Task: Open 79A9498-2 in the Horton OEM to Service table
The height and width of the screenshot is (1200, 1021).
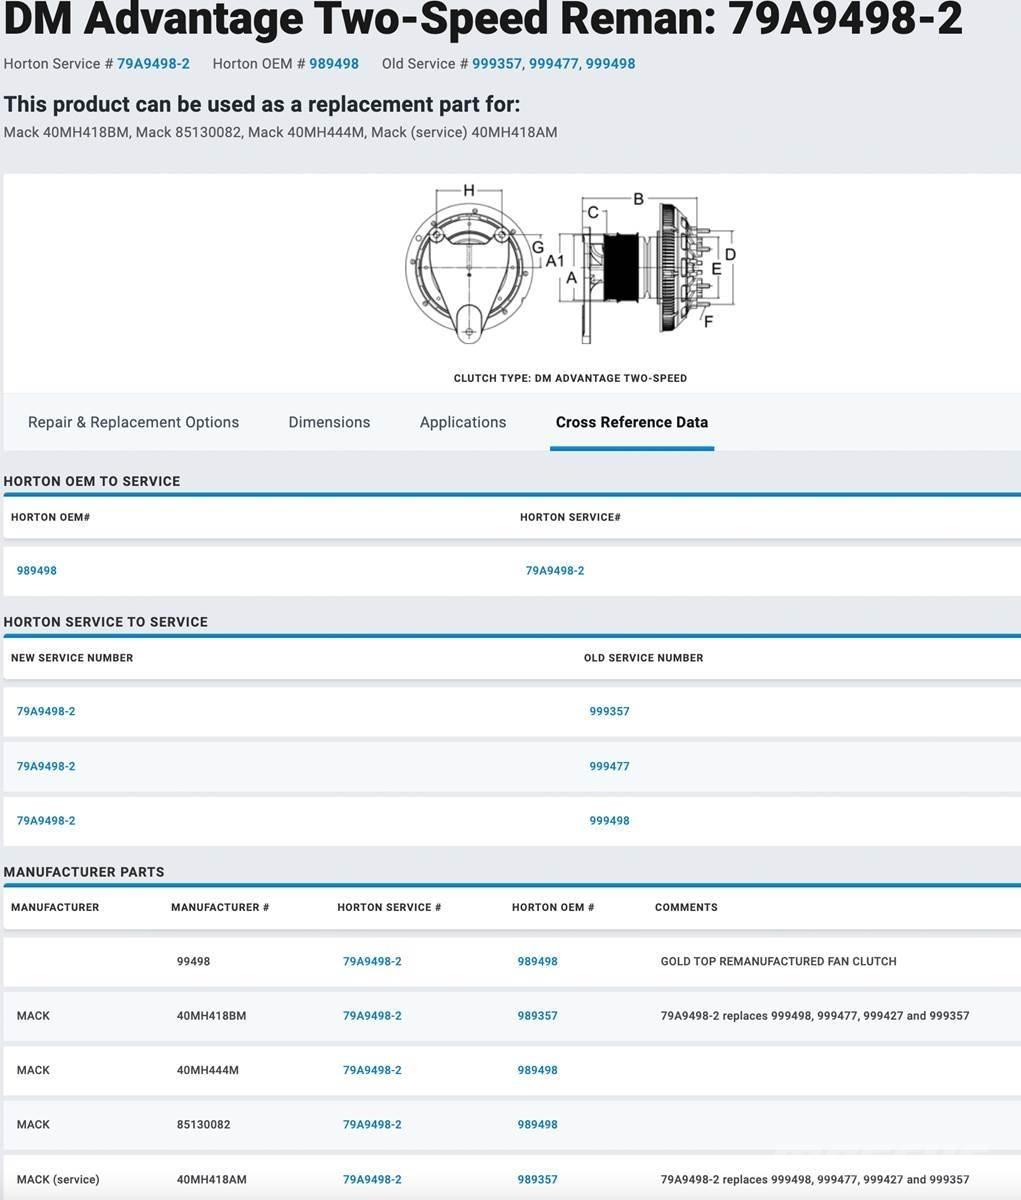Action: [555, 571]
